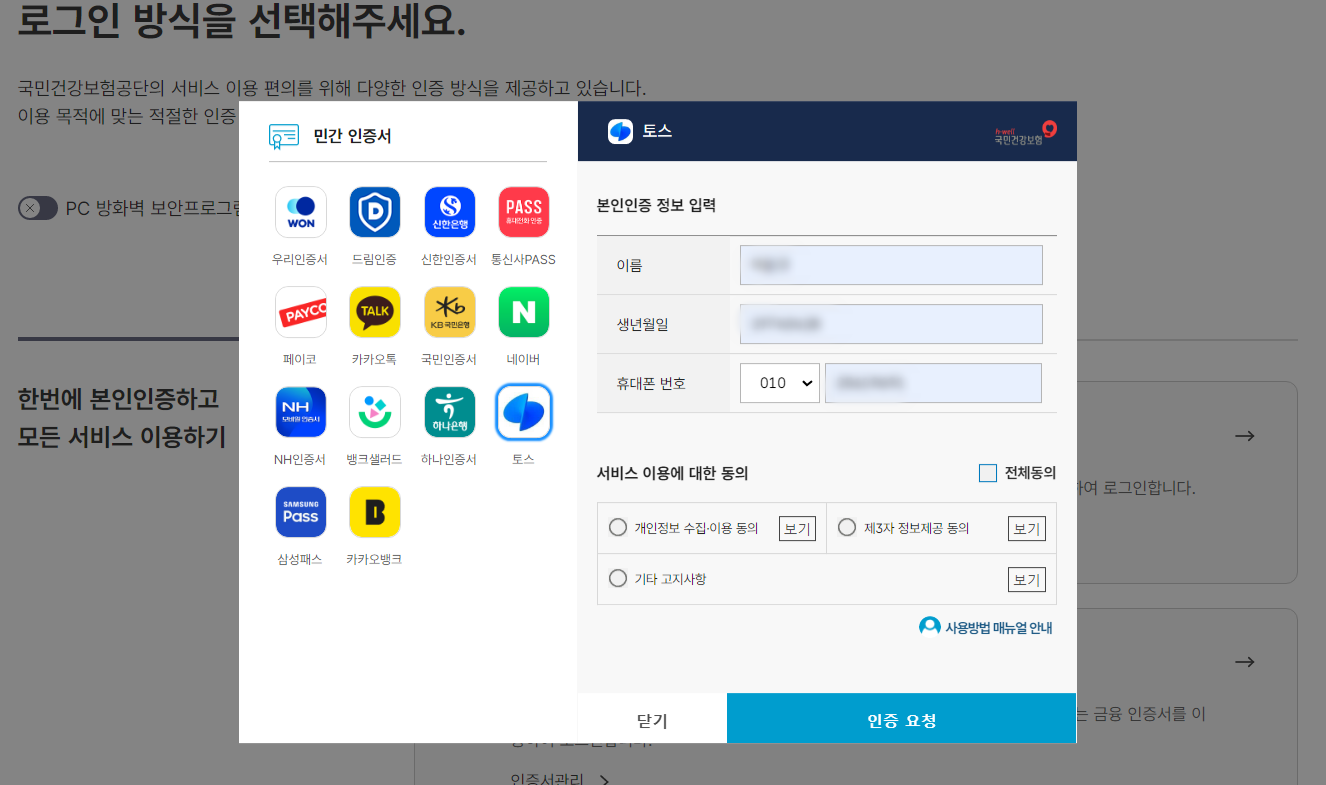Click the user manual person icon
Viewport: 1326px width, 785px height.
click(929, 627)
